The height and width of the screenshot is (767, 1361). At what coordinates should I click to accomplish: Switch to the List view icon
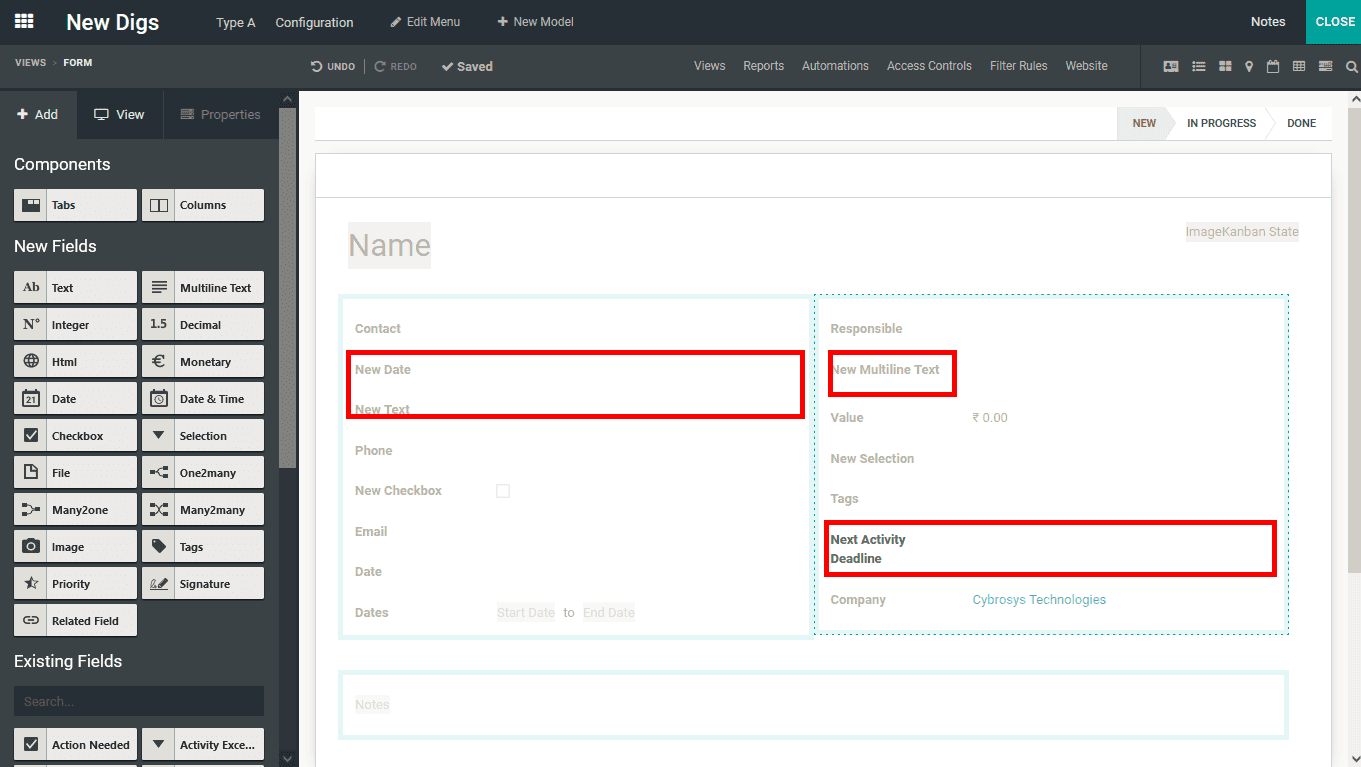[1199, 66]
